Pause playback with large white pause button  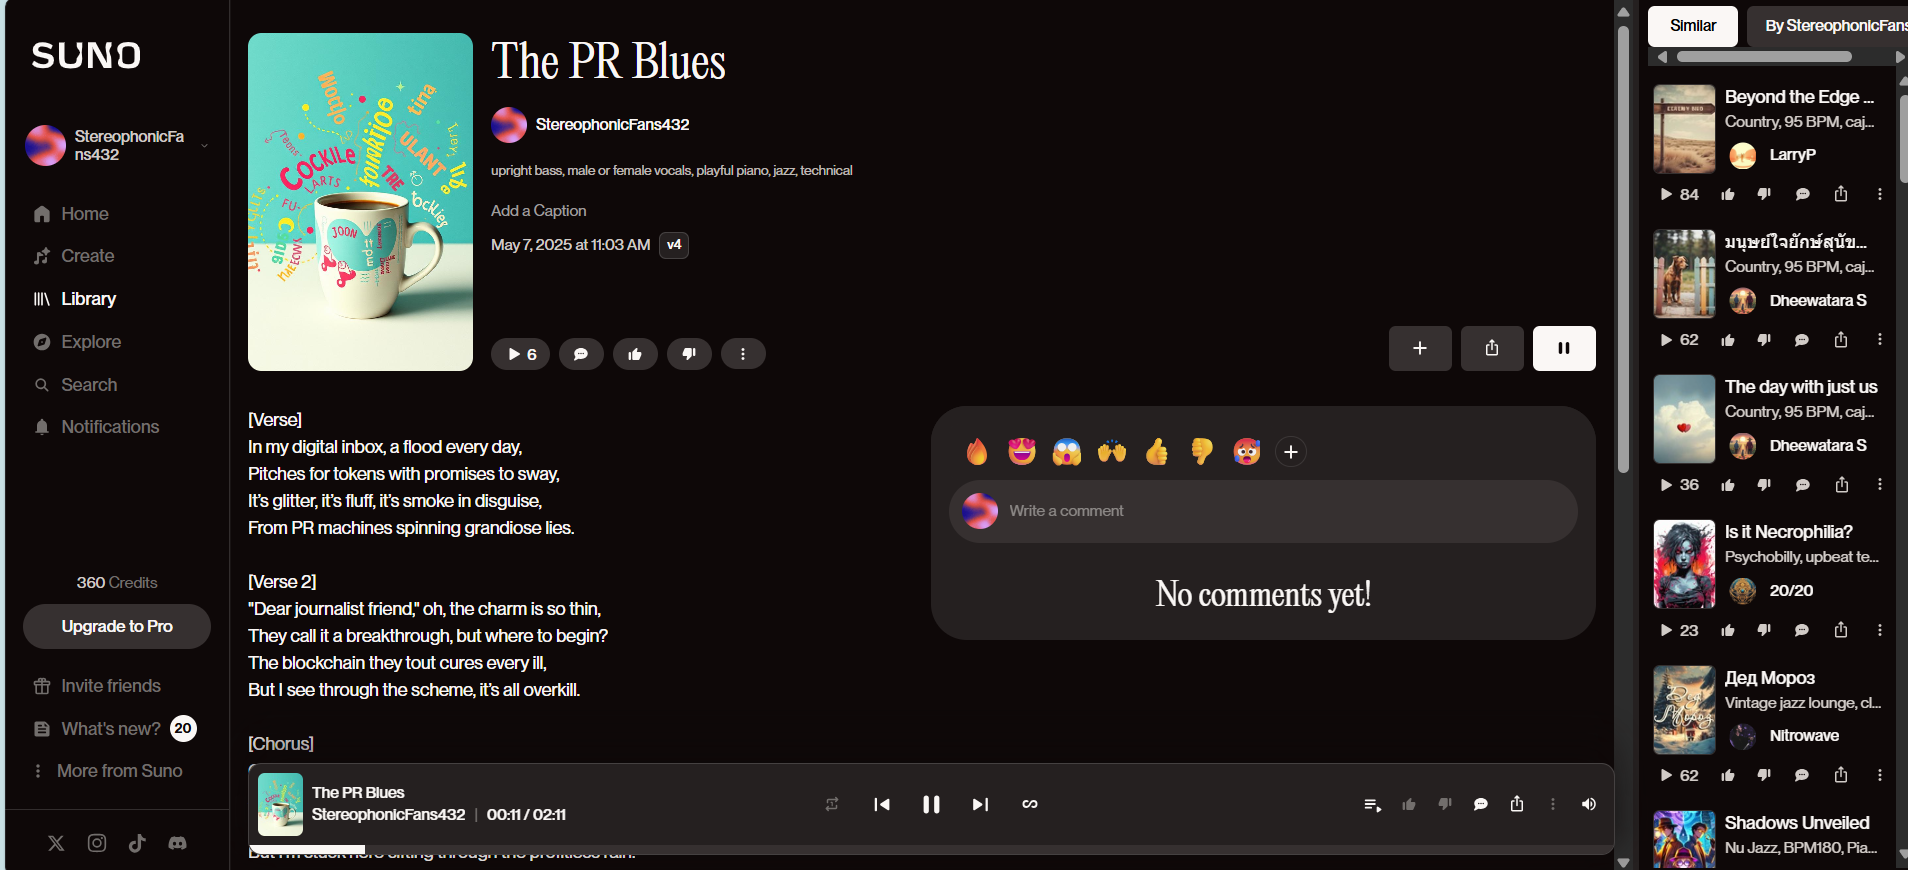1564,348
